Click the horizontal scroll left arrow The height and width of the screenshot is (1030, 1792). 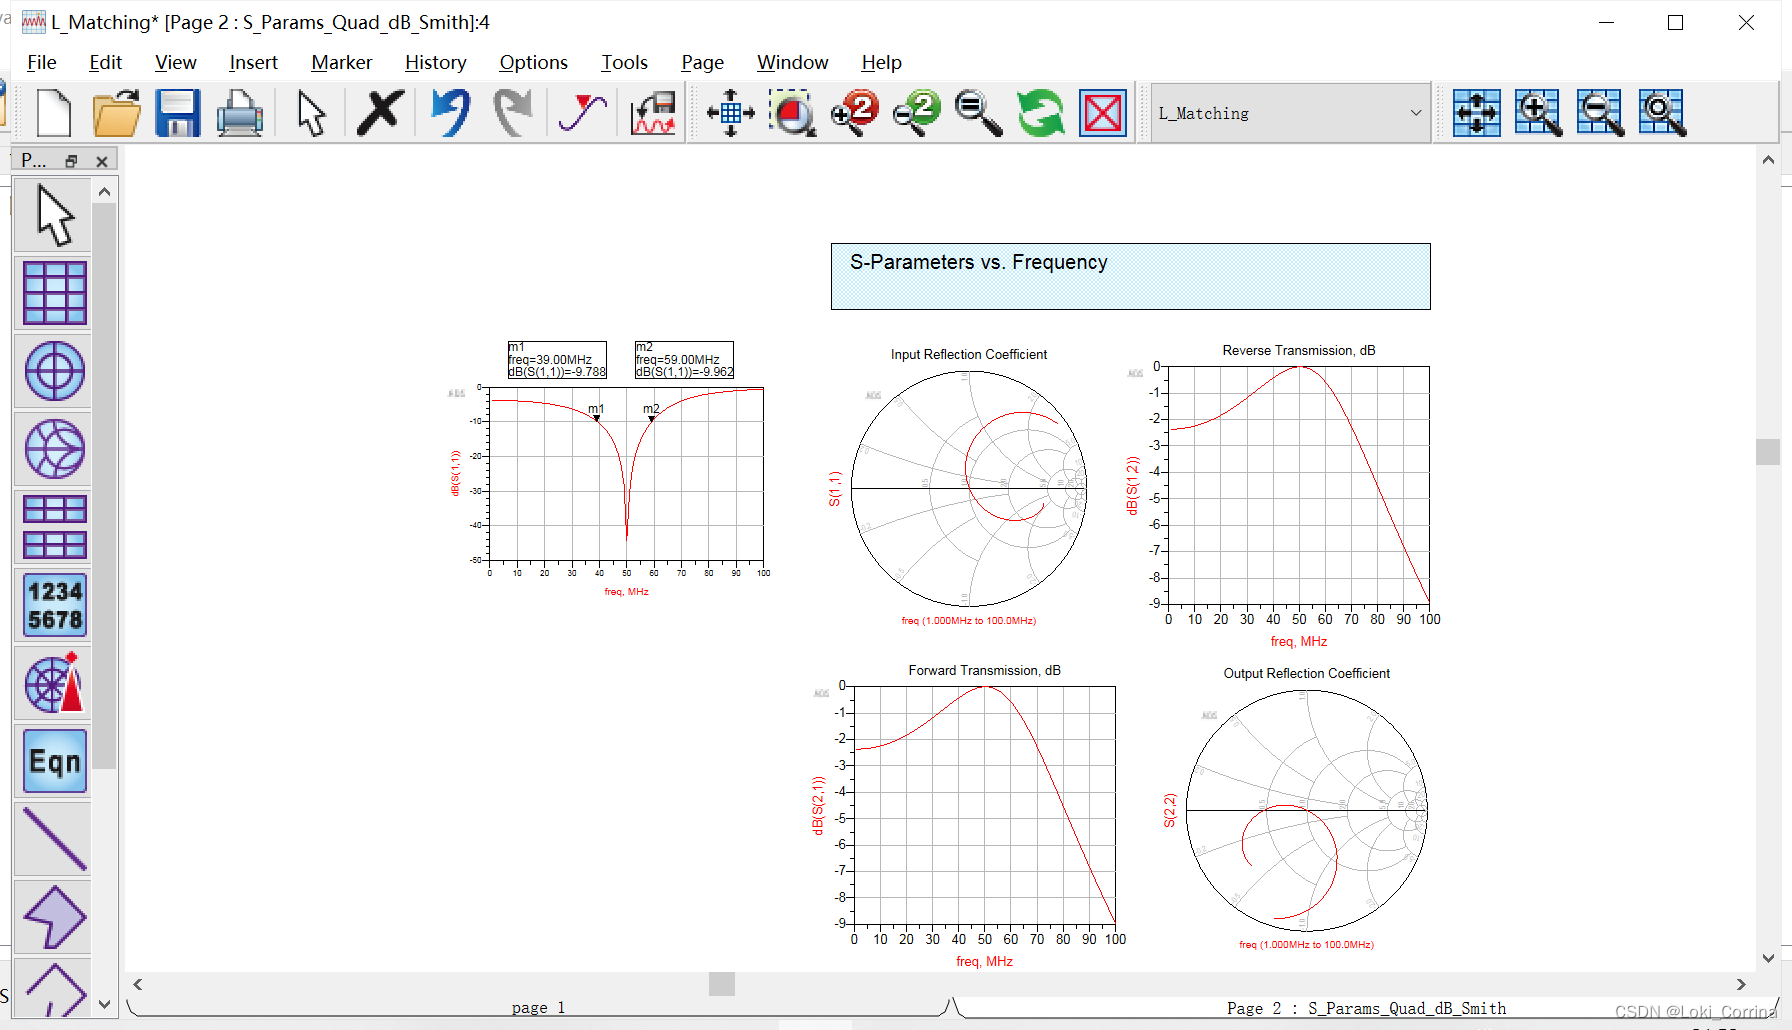click(138, 984)
